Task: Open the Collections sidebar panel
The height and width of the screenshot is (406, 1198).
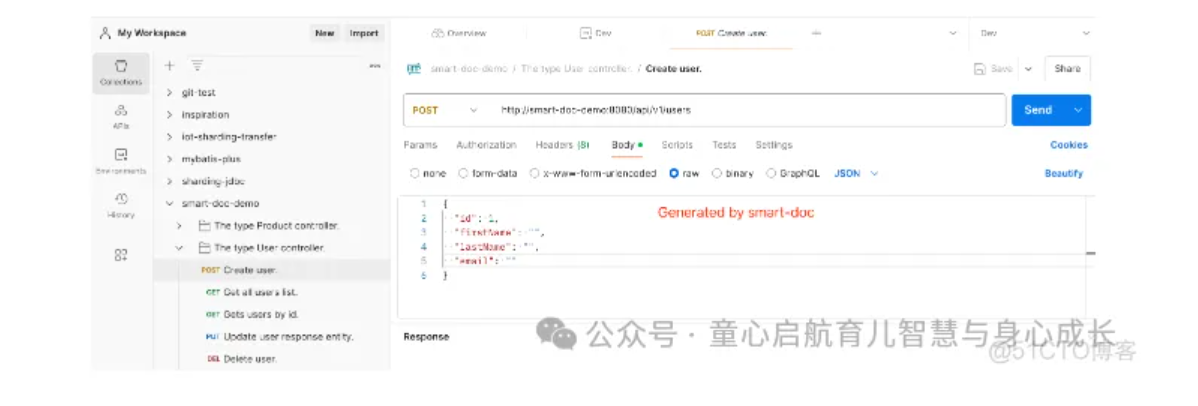Action: (121, 73)
